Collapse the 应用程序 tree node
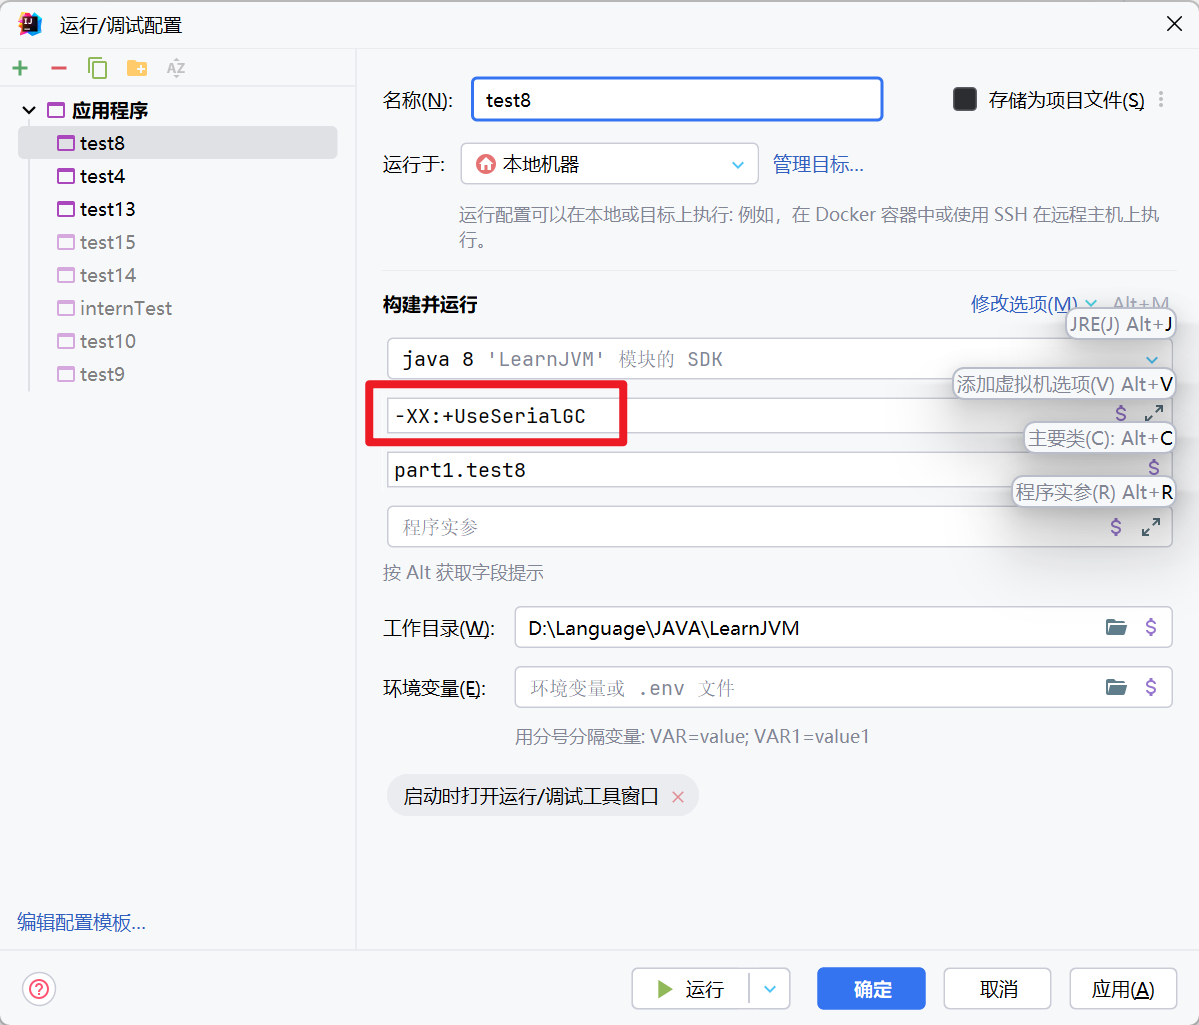Viewport: 1199px width, 1025px height. (29, 110)
